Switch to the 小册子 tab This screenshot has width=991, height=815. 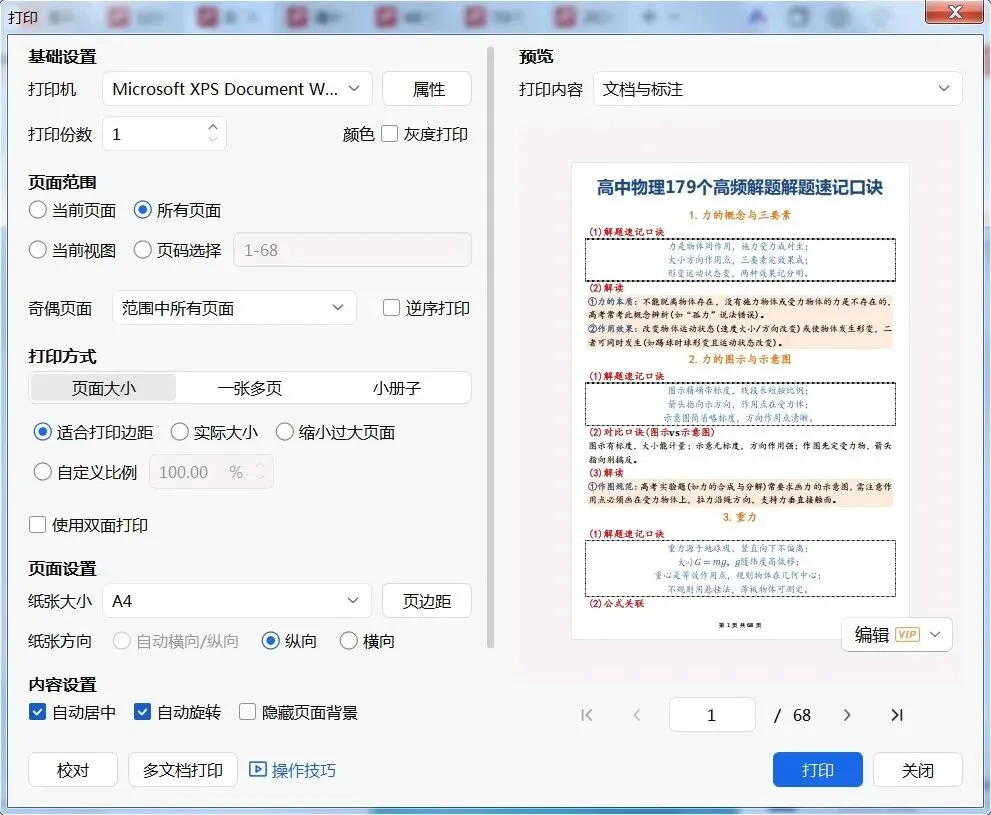pyautogui.click(x=396, y=388)
